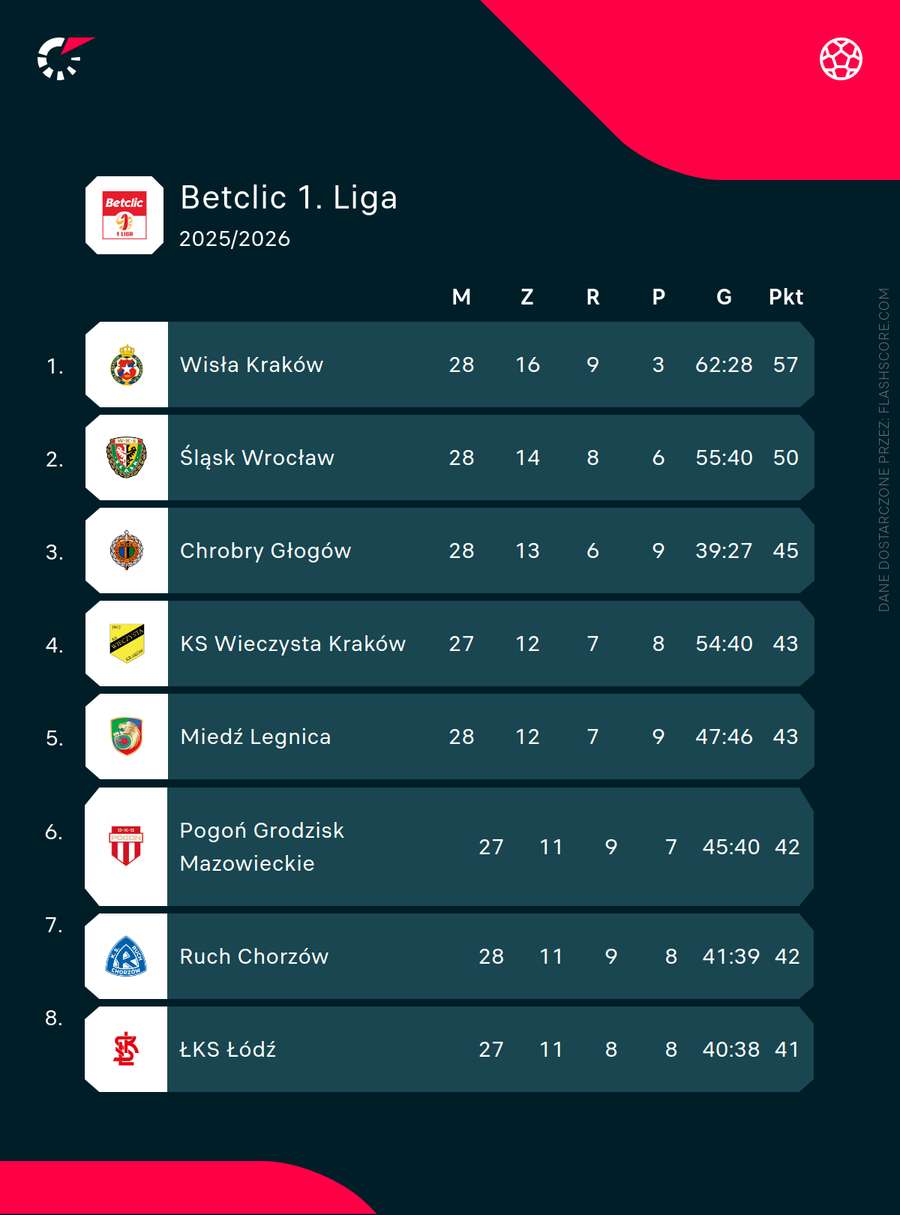
Task: Open the Betclic 1. Liga title
Action: (x=289, y=197)
